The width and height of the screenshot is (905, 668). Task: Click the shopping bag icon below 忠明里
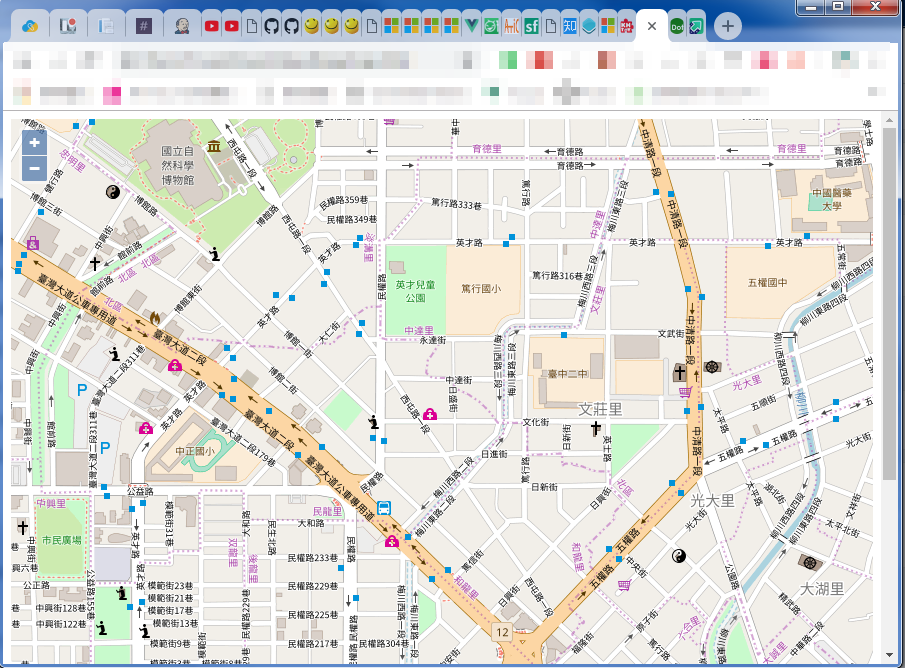(x=33, y=243)
